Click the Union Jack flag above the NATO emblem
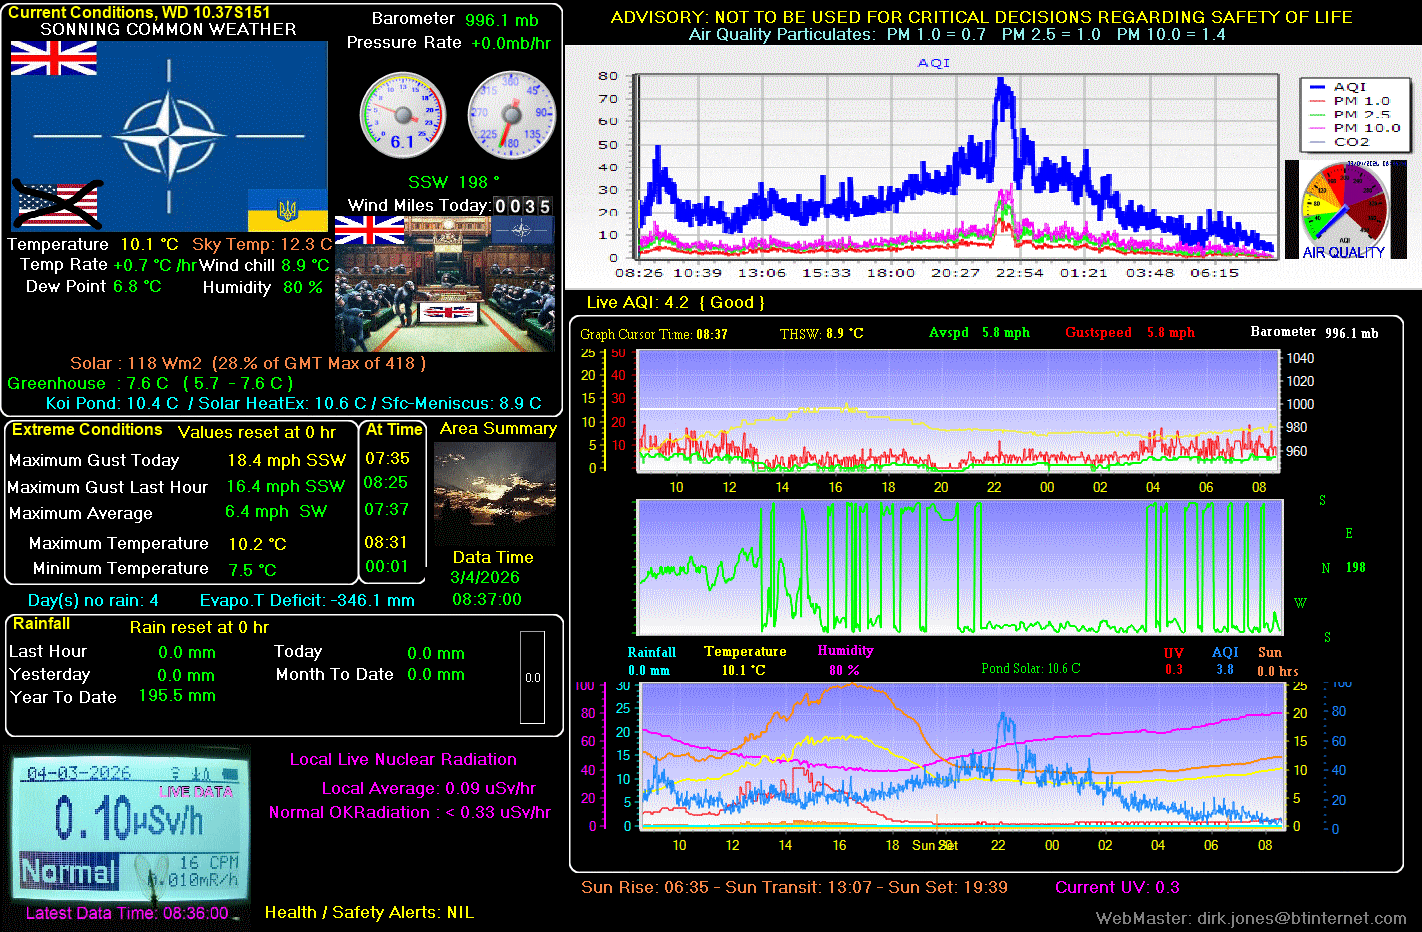 tap(54, 59)
